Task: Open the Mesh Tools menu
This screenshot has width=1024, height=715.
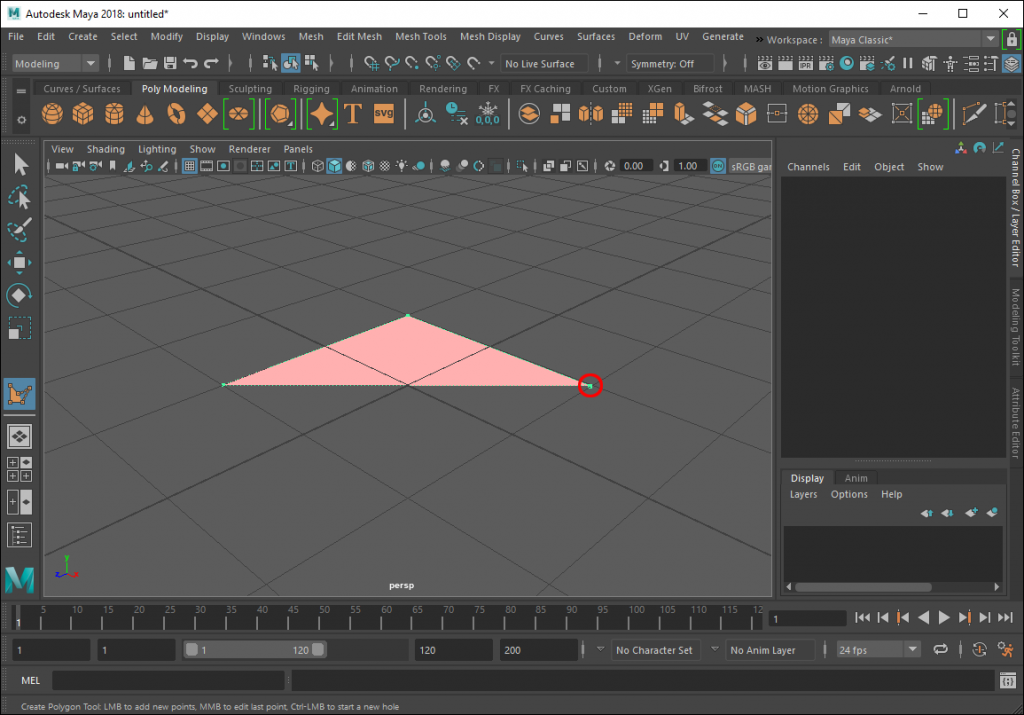Action: point(420,37)
